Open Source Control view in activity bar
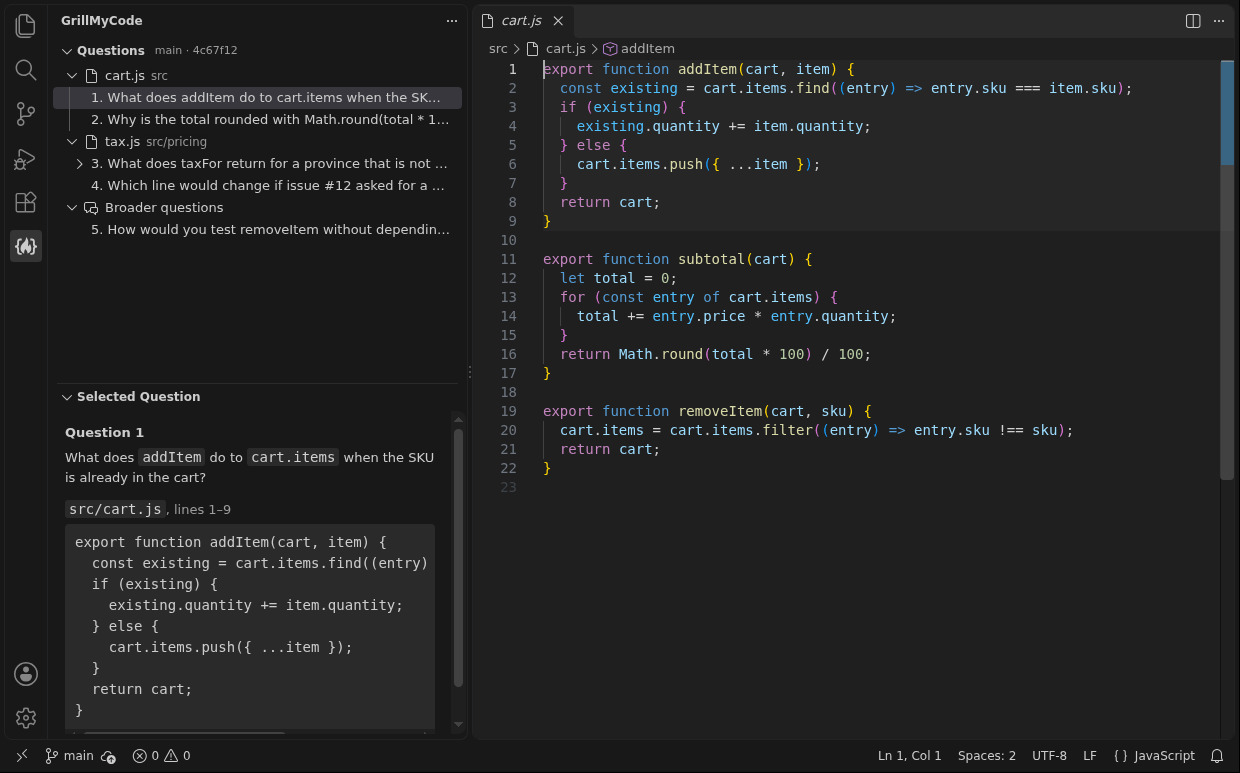The height and width of the screenshot is (773, 1240). [26, 114]
